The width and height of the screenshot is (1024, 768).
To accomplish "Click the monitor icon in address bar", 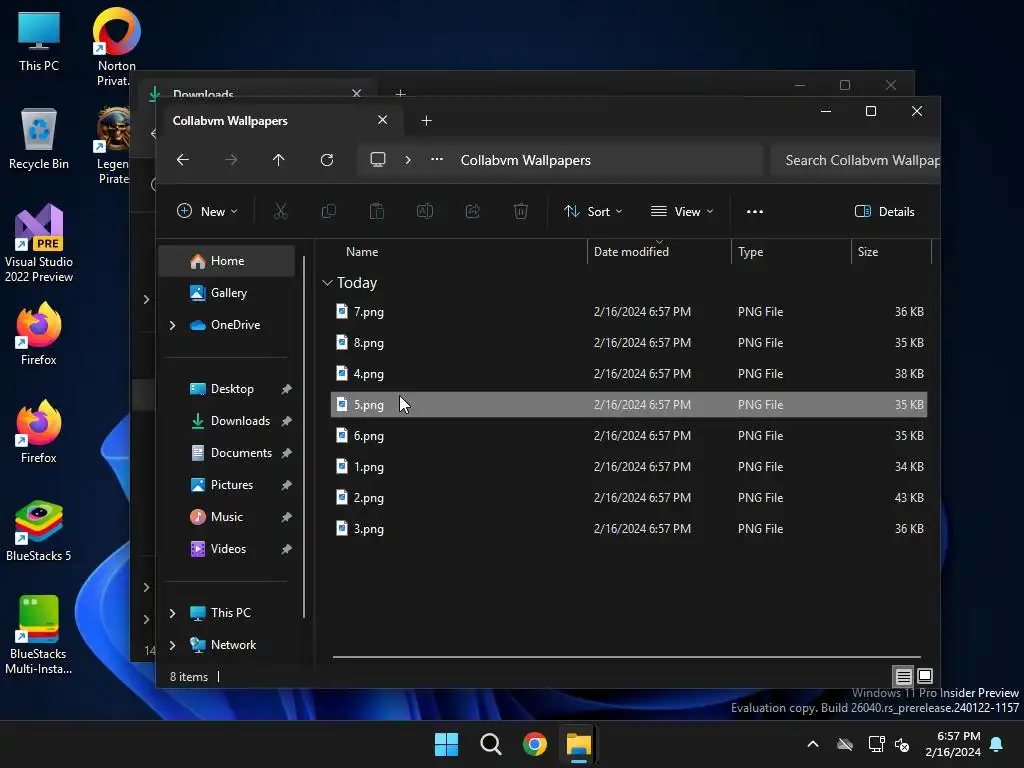I will (377, 160).
